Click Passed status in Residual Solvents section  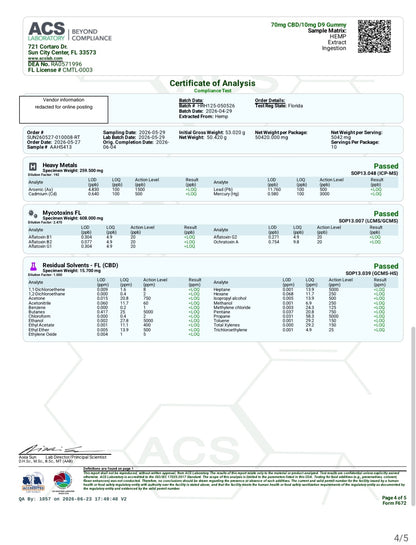coord(386,266)
